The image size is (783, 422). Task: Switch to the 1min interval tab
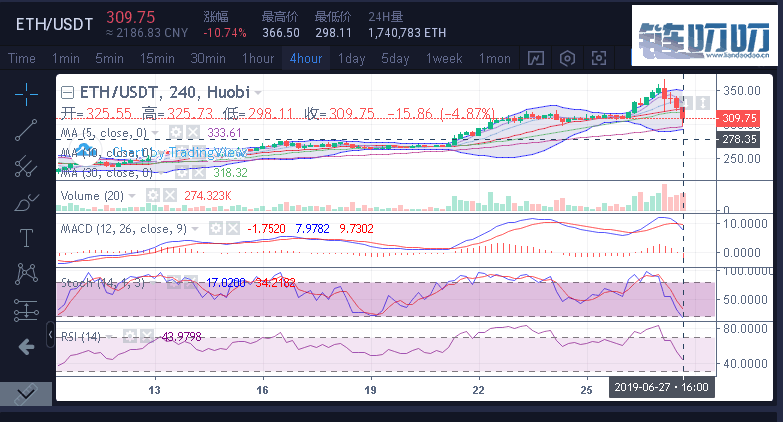coord(65,58)
